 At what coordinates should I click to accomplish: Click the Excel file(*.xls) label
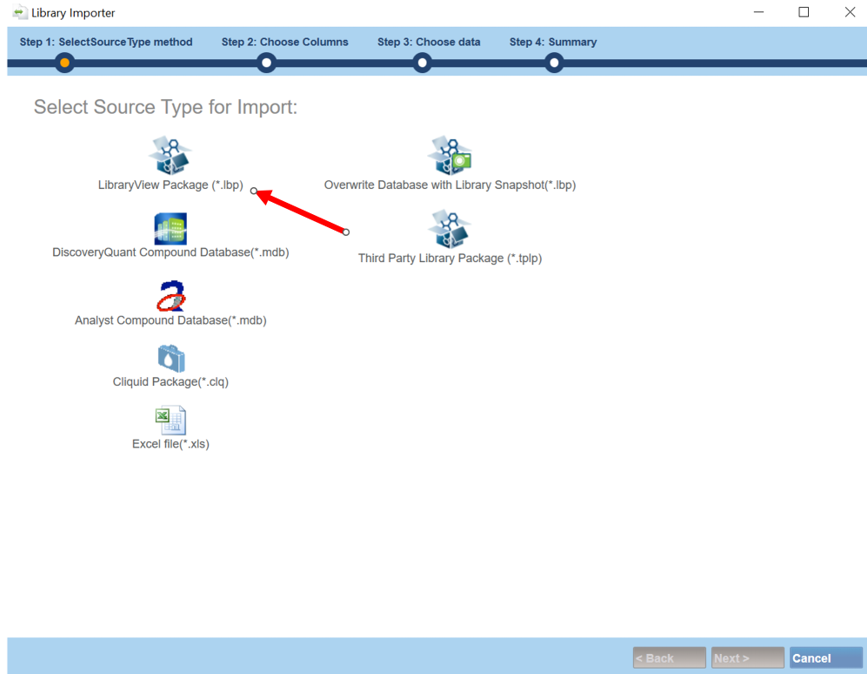point(170,443)
